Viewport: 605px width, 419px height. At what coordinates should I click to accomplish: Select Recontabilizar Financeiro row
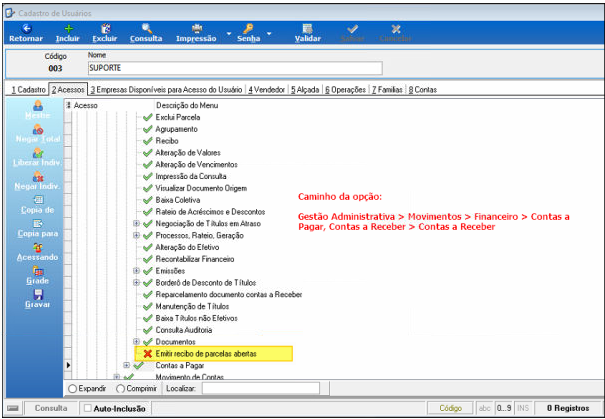click(x=194, y=259)
